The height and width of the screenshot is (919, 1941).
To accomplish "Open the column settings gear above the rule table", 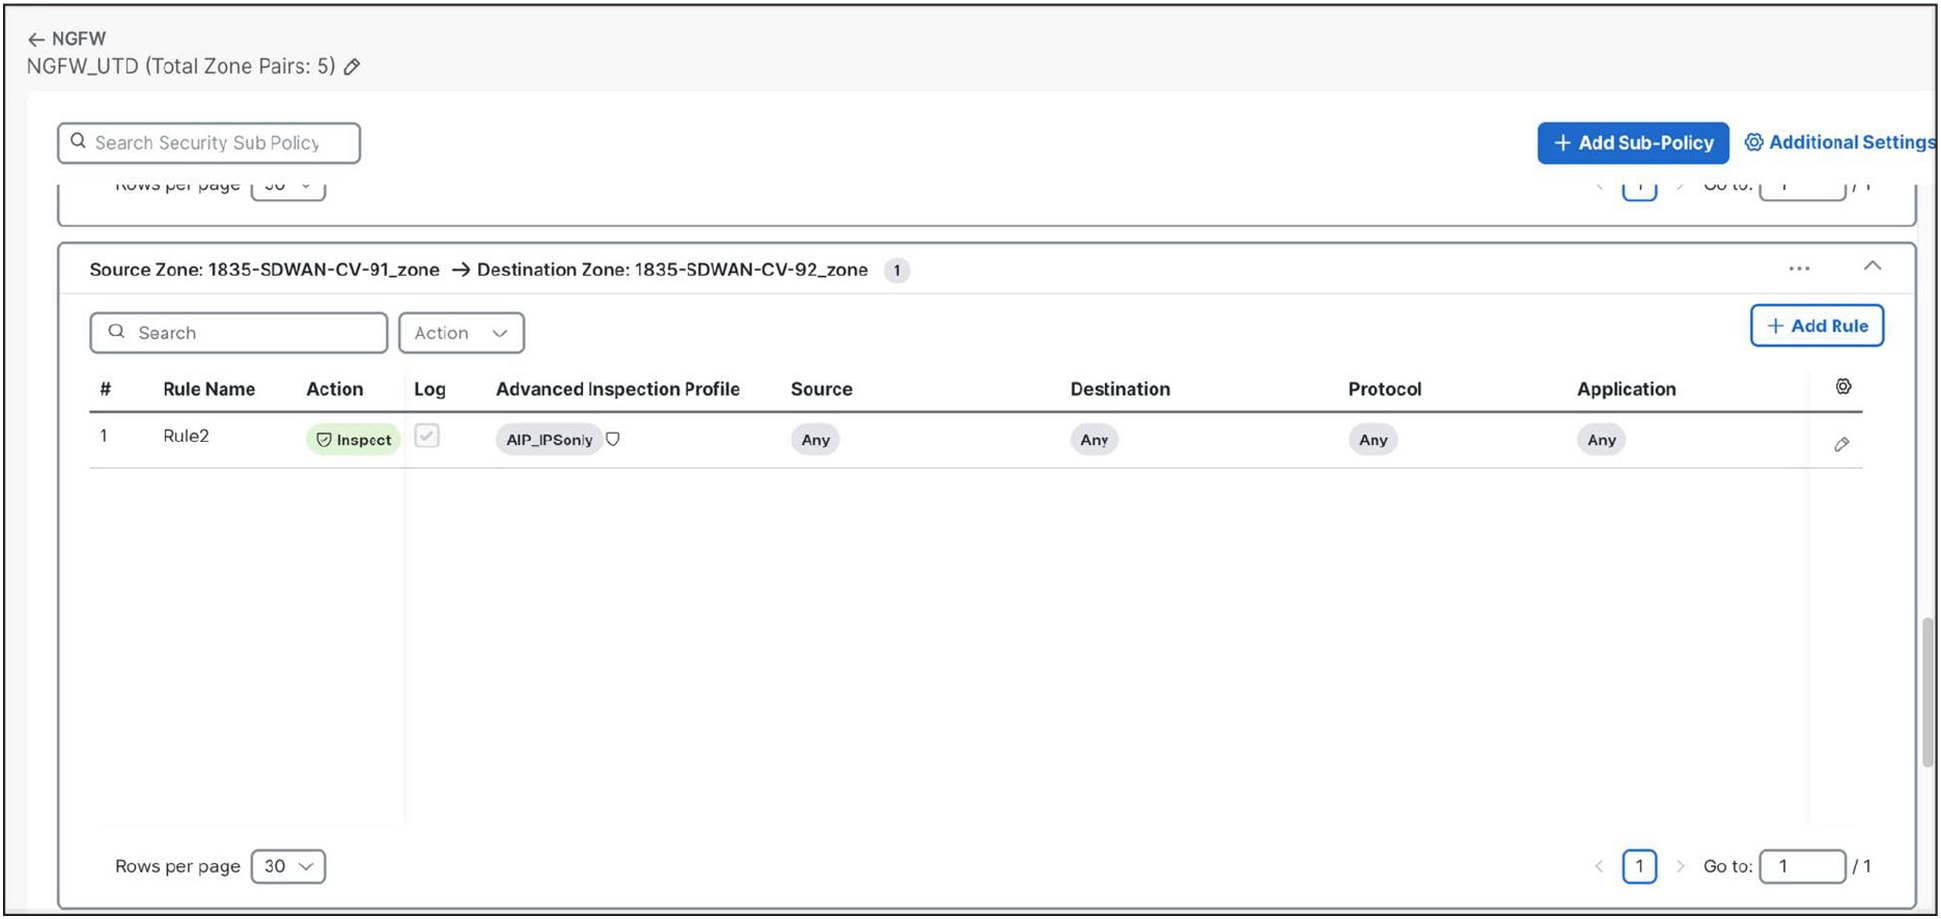I will point(1844,387).
